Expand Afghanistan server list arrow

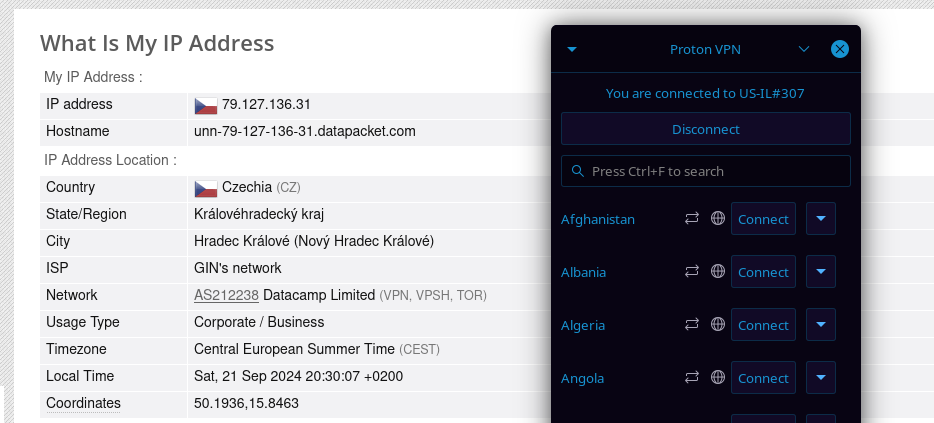click(821, 219)
